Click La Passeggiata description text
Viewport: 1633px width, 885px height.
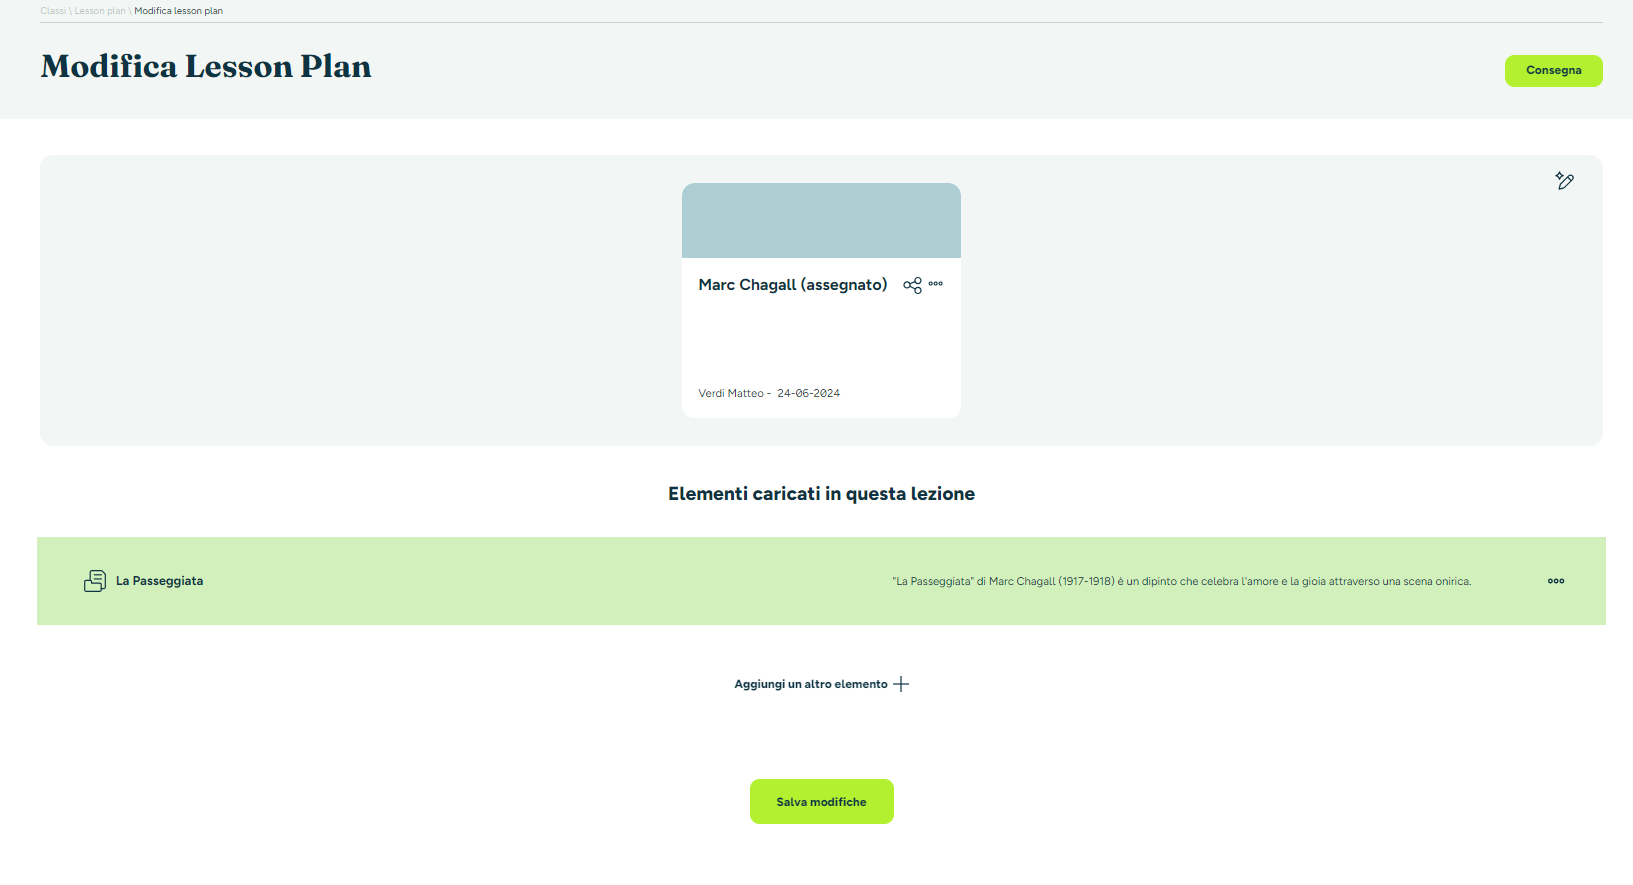(1182, 581)
